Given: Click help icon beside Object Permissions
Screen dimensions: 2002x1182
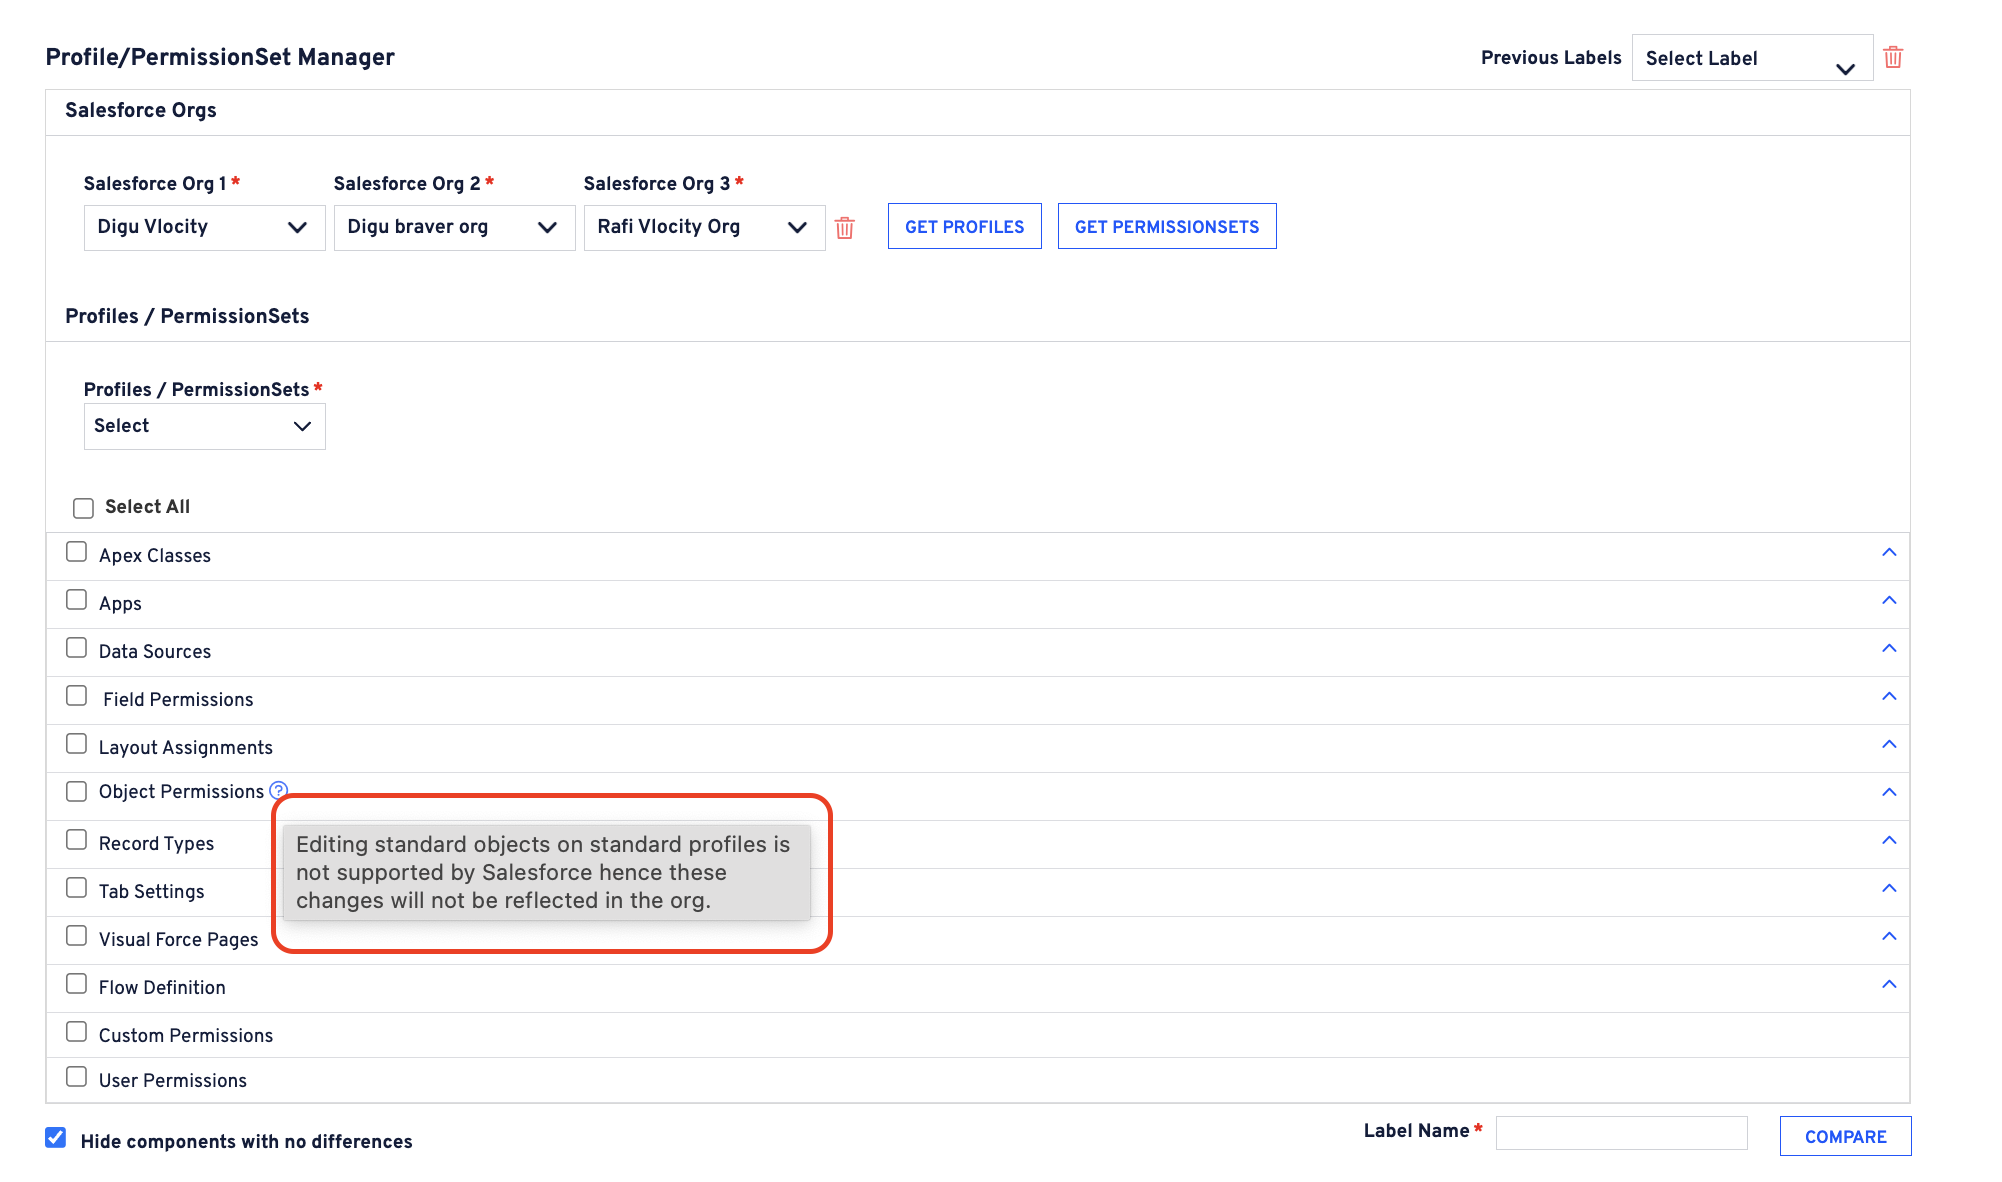Looking at the screenshot, I should [x=279, y=790].
